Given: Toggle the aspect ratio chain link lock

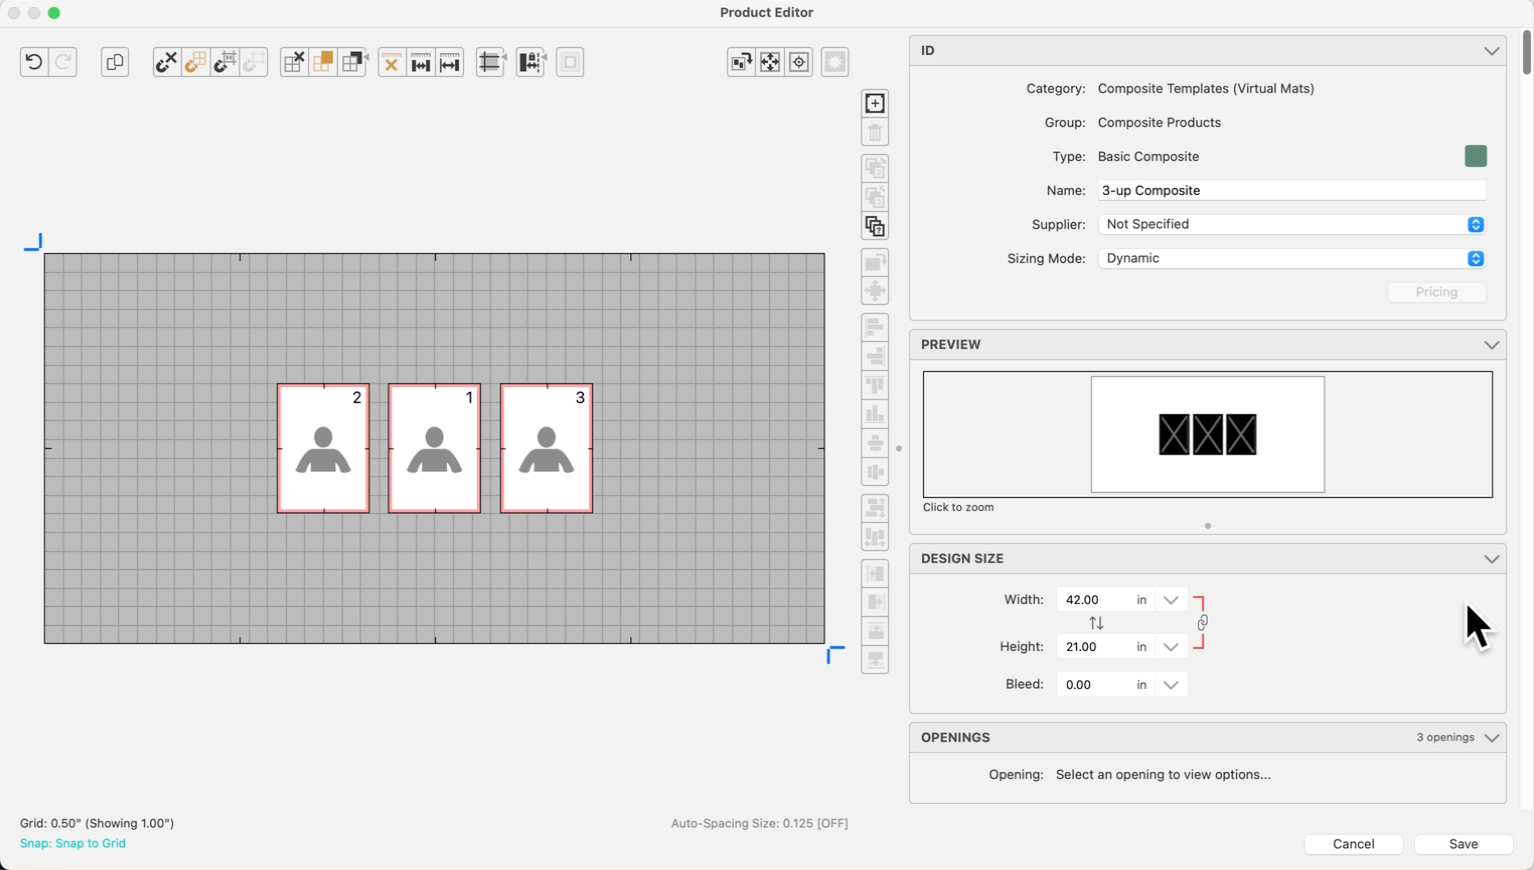Looking at the screenshot, I should pyautogui.click(x=1202, y=623).
